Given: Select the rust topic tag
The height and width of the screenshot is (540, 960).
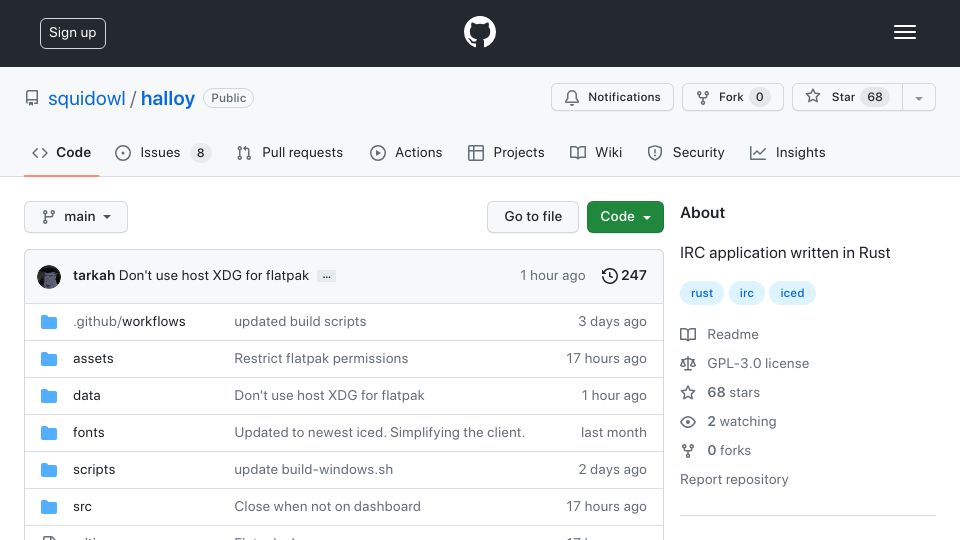Looking at the screenshot, I should 702,293.
